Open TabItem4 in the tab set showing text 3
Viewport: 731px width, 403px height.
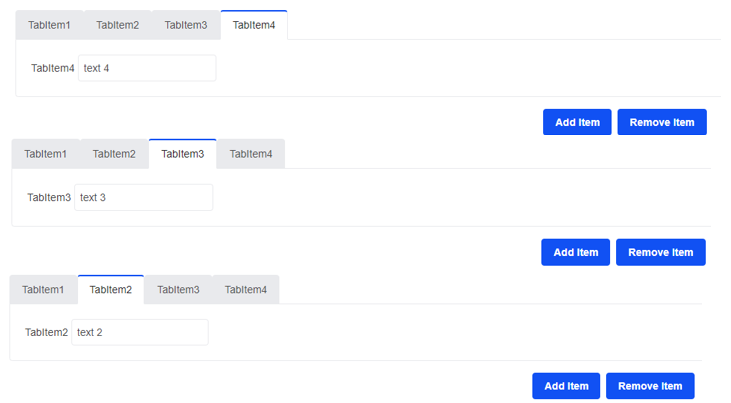pos(251,154)
